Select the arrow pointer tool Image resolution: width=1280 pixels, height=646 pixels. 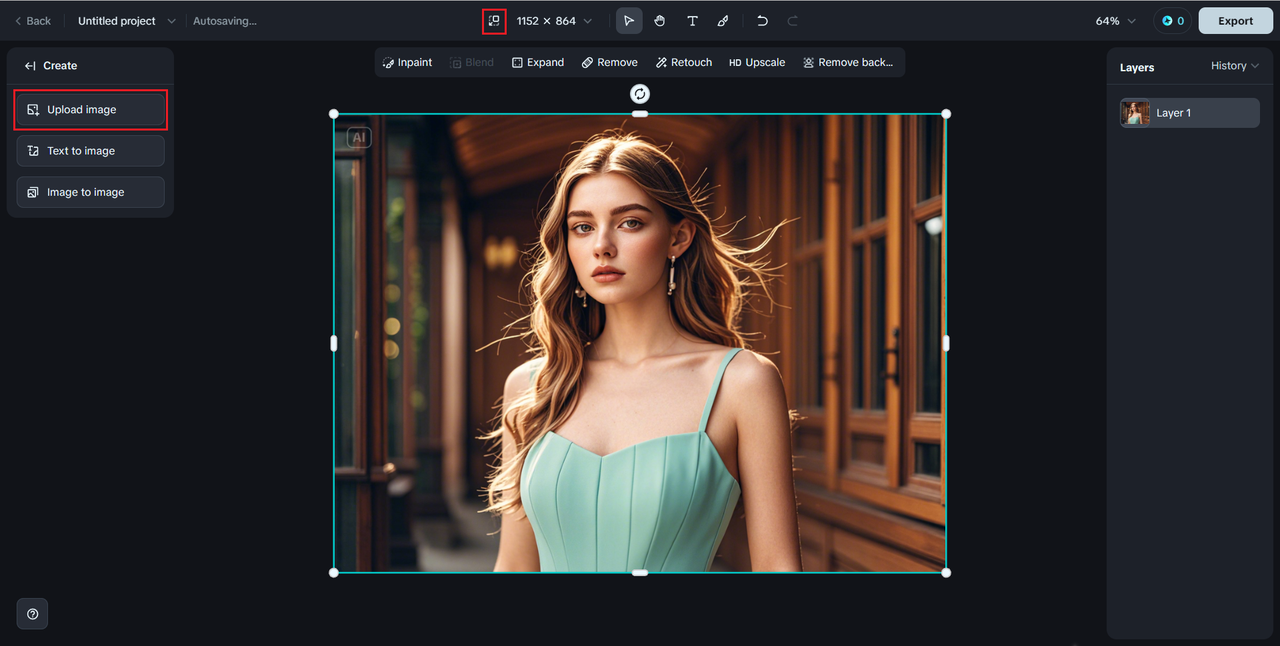click(x=629, y=21)
